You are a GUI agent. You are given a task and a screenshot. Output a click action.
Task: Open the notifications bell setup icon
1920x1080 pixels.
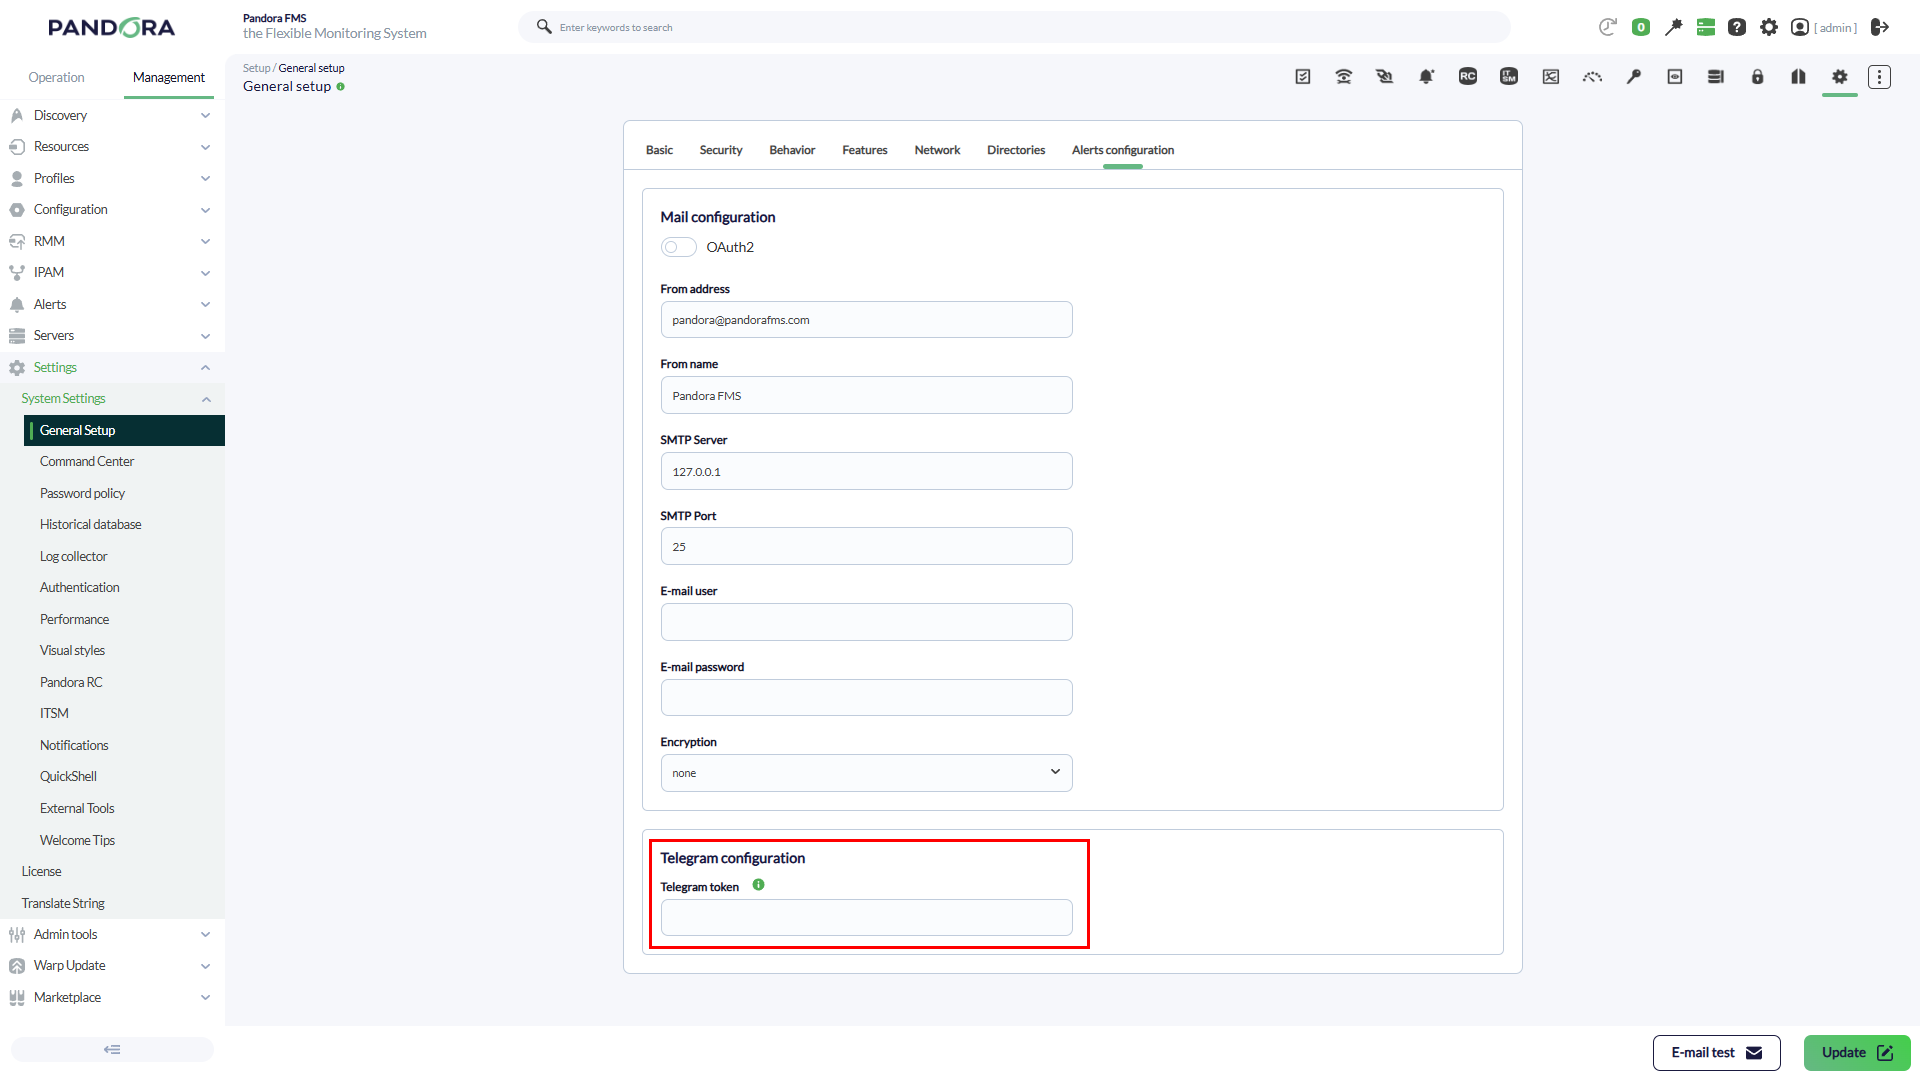pyautogui.click(x=1427, y=77)
